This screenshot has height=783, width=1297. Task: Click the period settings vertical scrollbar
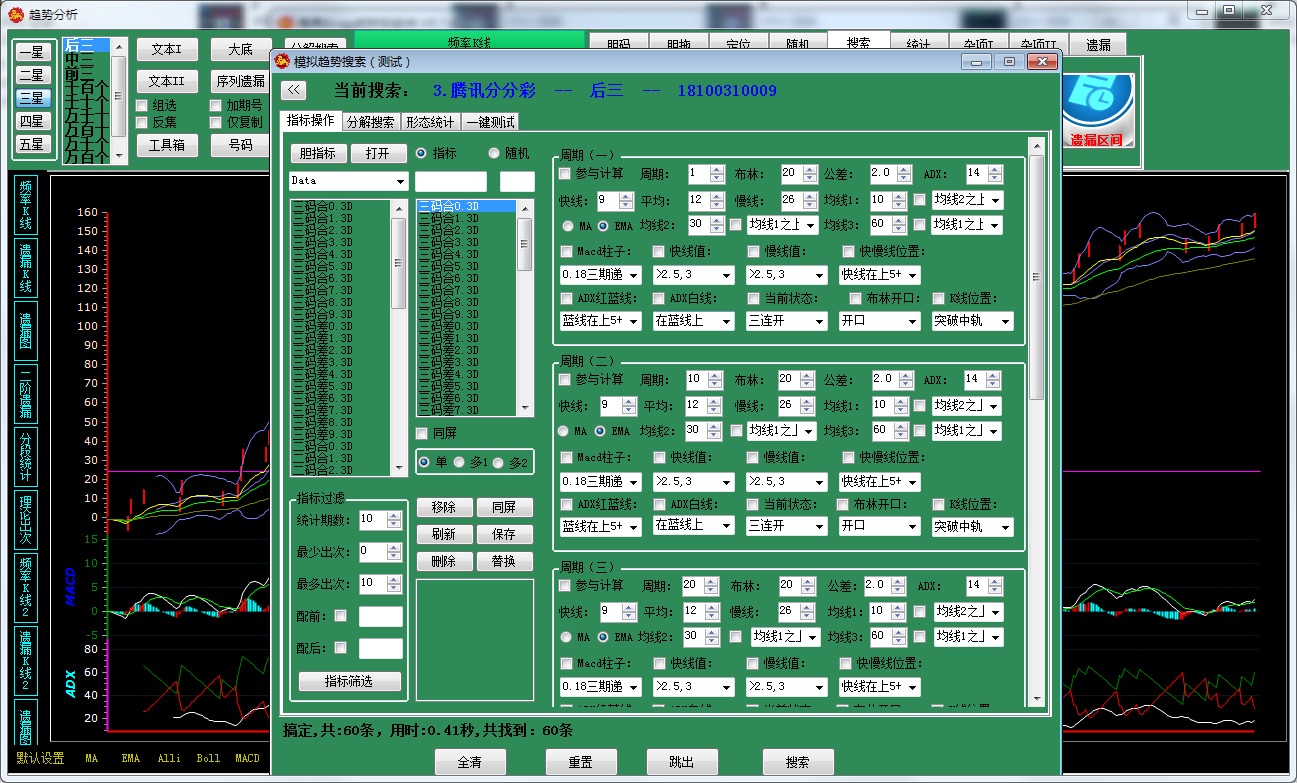pyautogui.click(x=1036, y=430)
